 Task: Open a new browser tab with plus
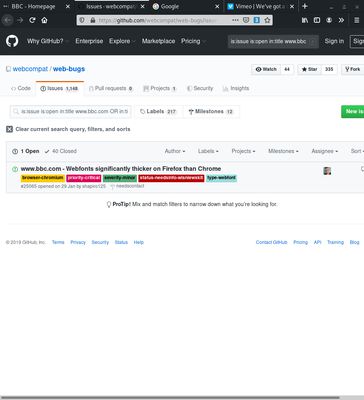pos(304,6)
